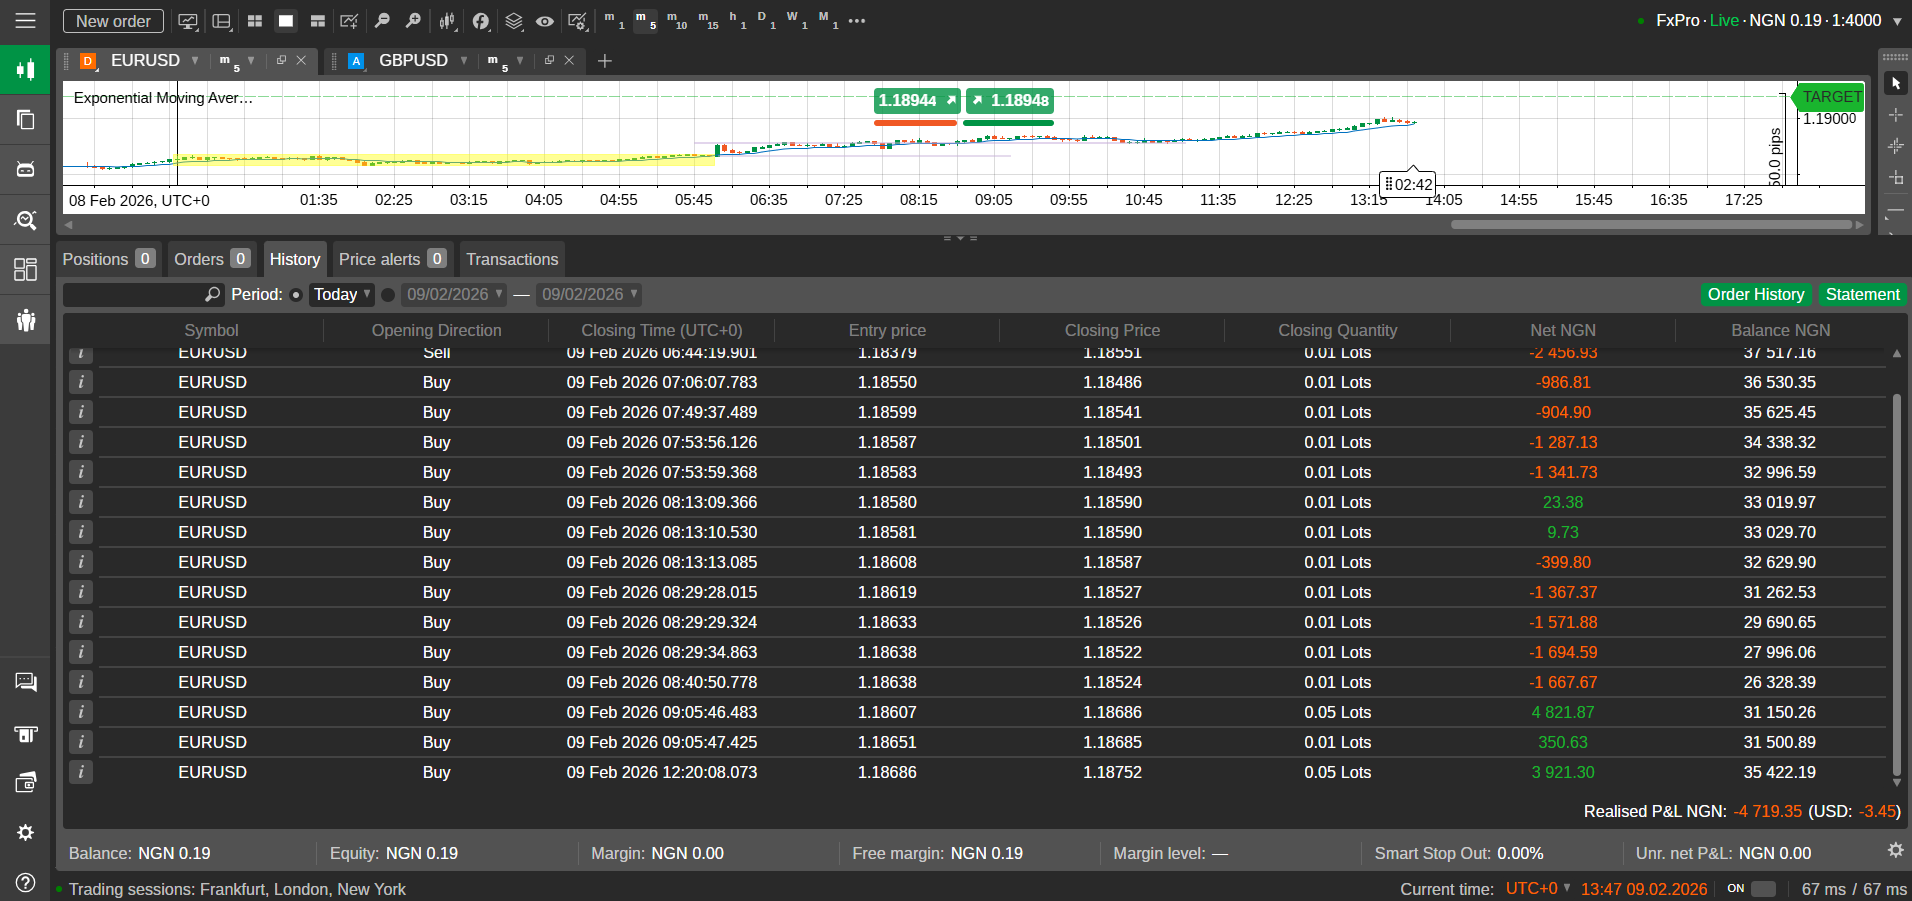Open the EURUSD symbol dropdown arrow
This screenshot has width=1912, height=901.
click(195, 61)
